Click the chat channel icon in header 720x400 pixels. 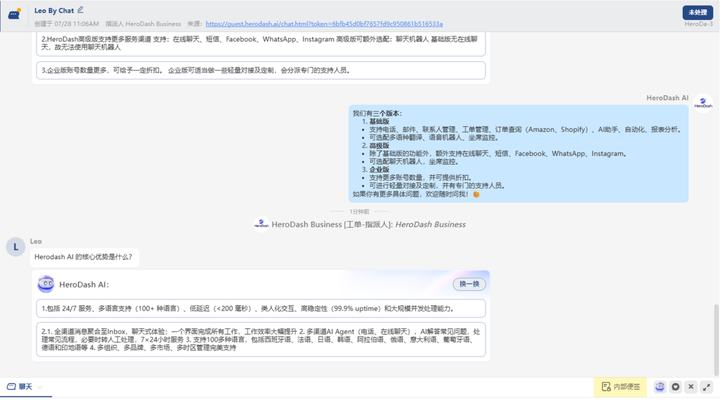point(14,14)
